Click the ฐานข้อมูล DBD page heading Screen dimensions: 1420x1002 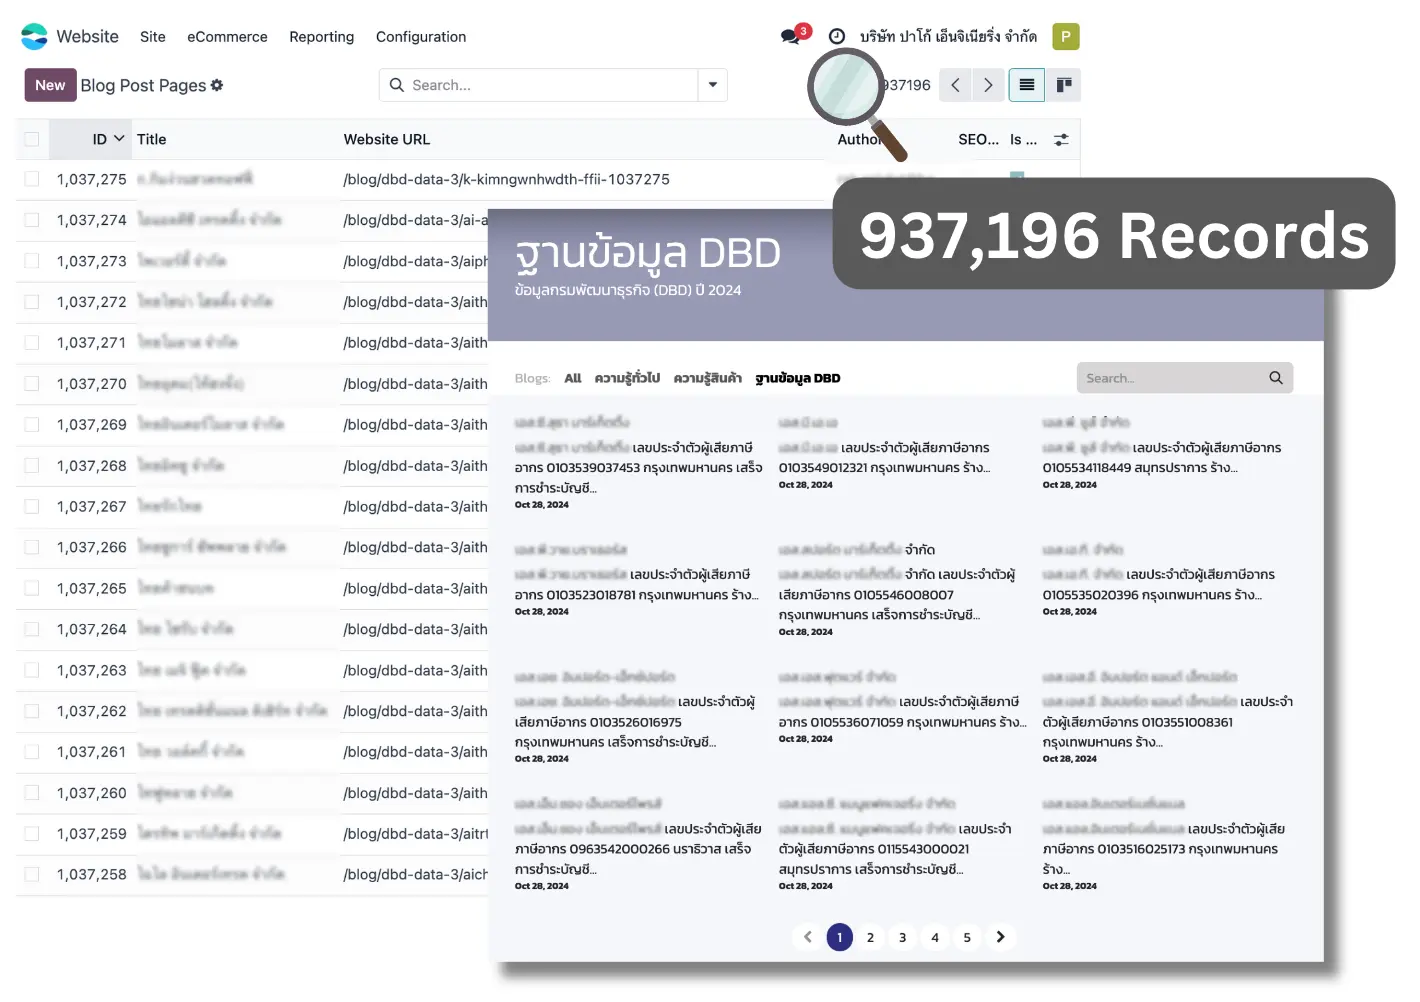[648, 254]
